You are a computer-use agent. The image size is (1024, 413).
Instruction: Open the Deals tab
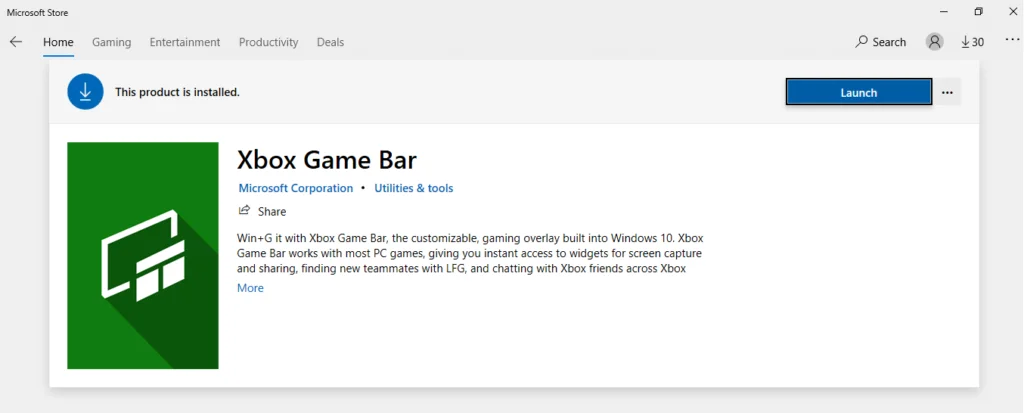coord(330,42)
